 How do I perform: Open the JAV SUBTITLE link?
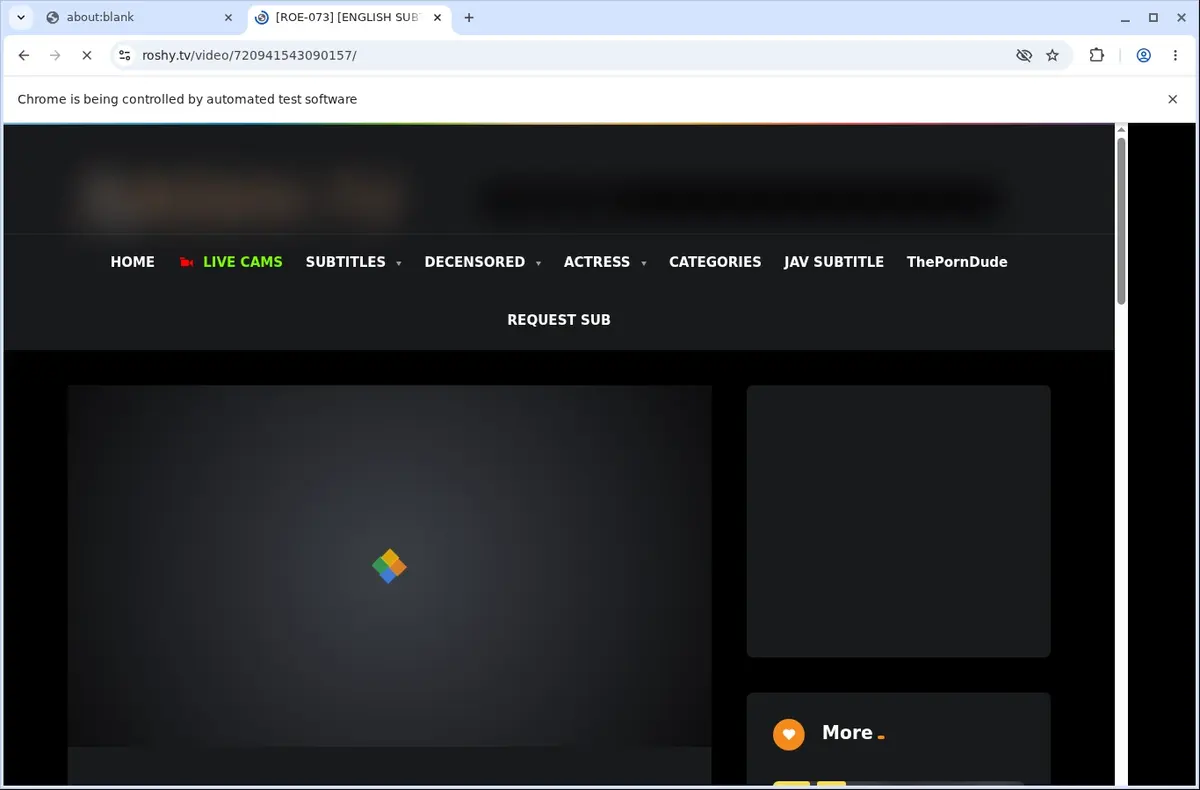click(834, 262)
